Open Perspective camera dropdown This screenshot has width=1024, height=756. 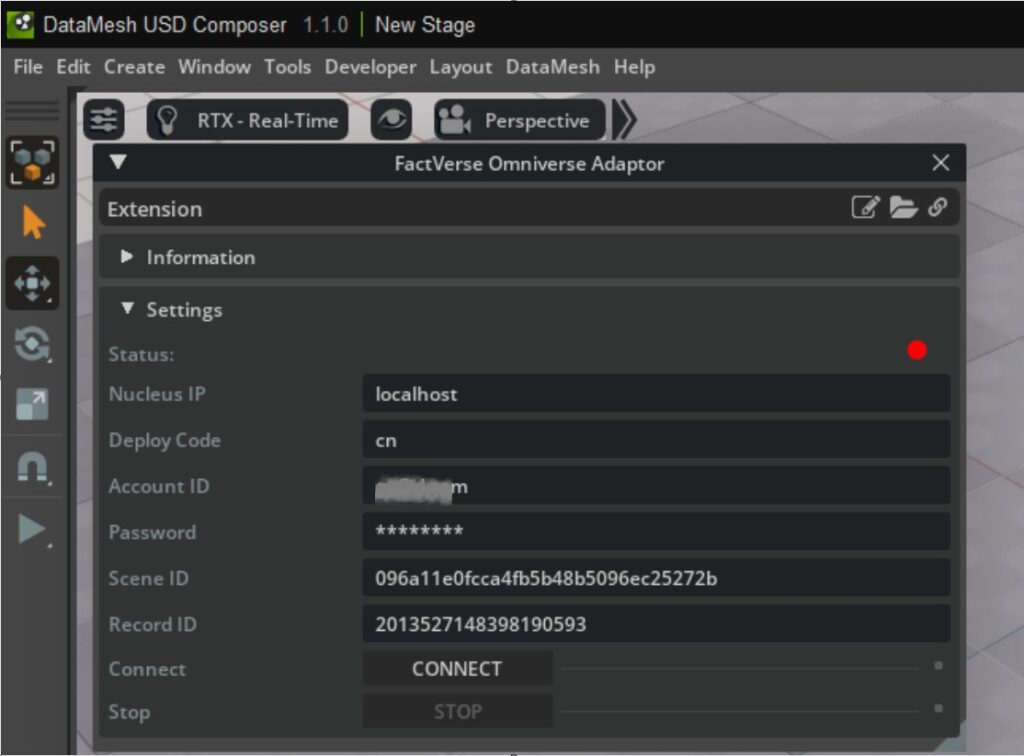click(520, 121)
